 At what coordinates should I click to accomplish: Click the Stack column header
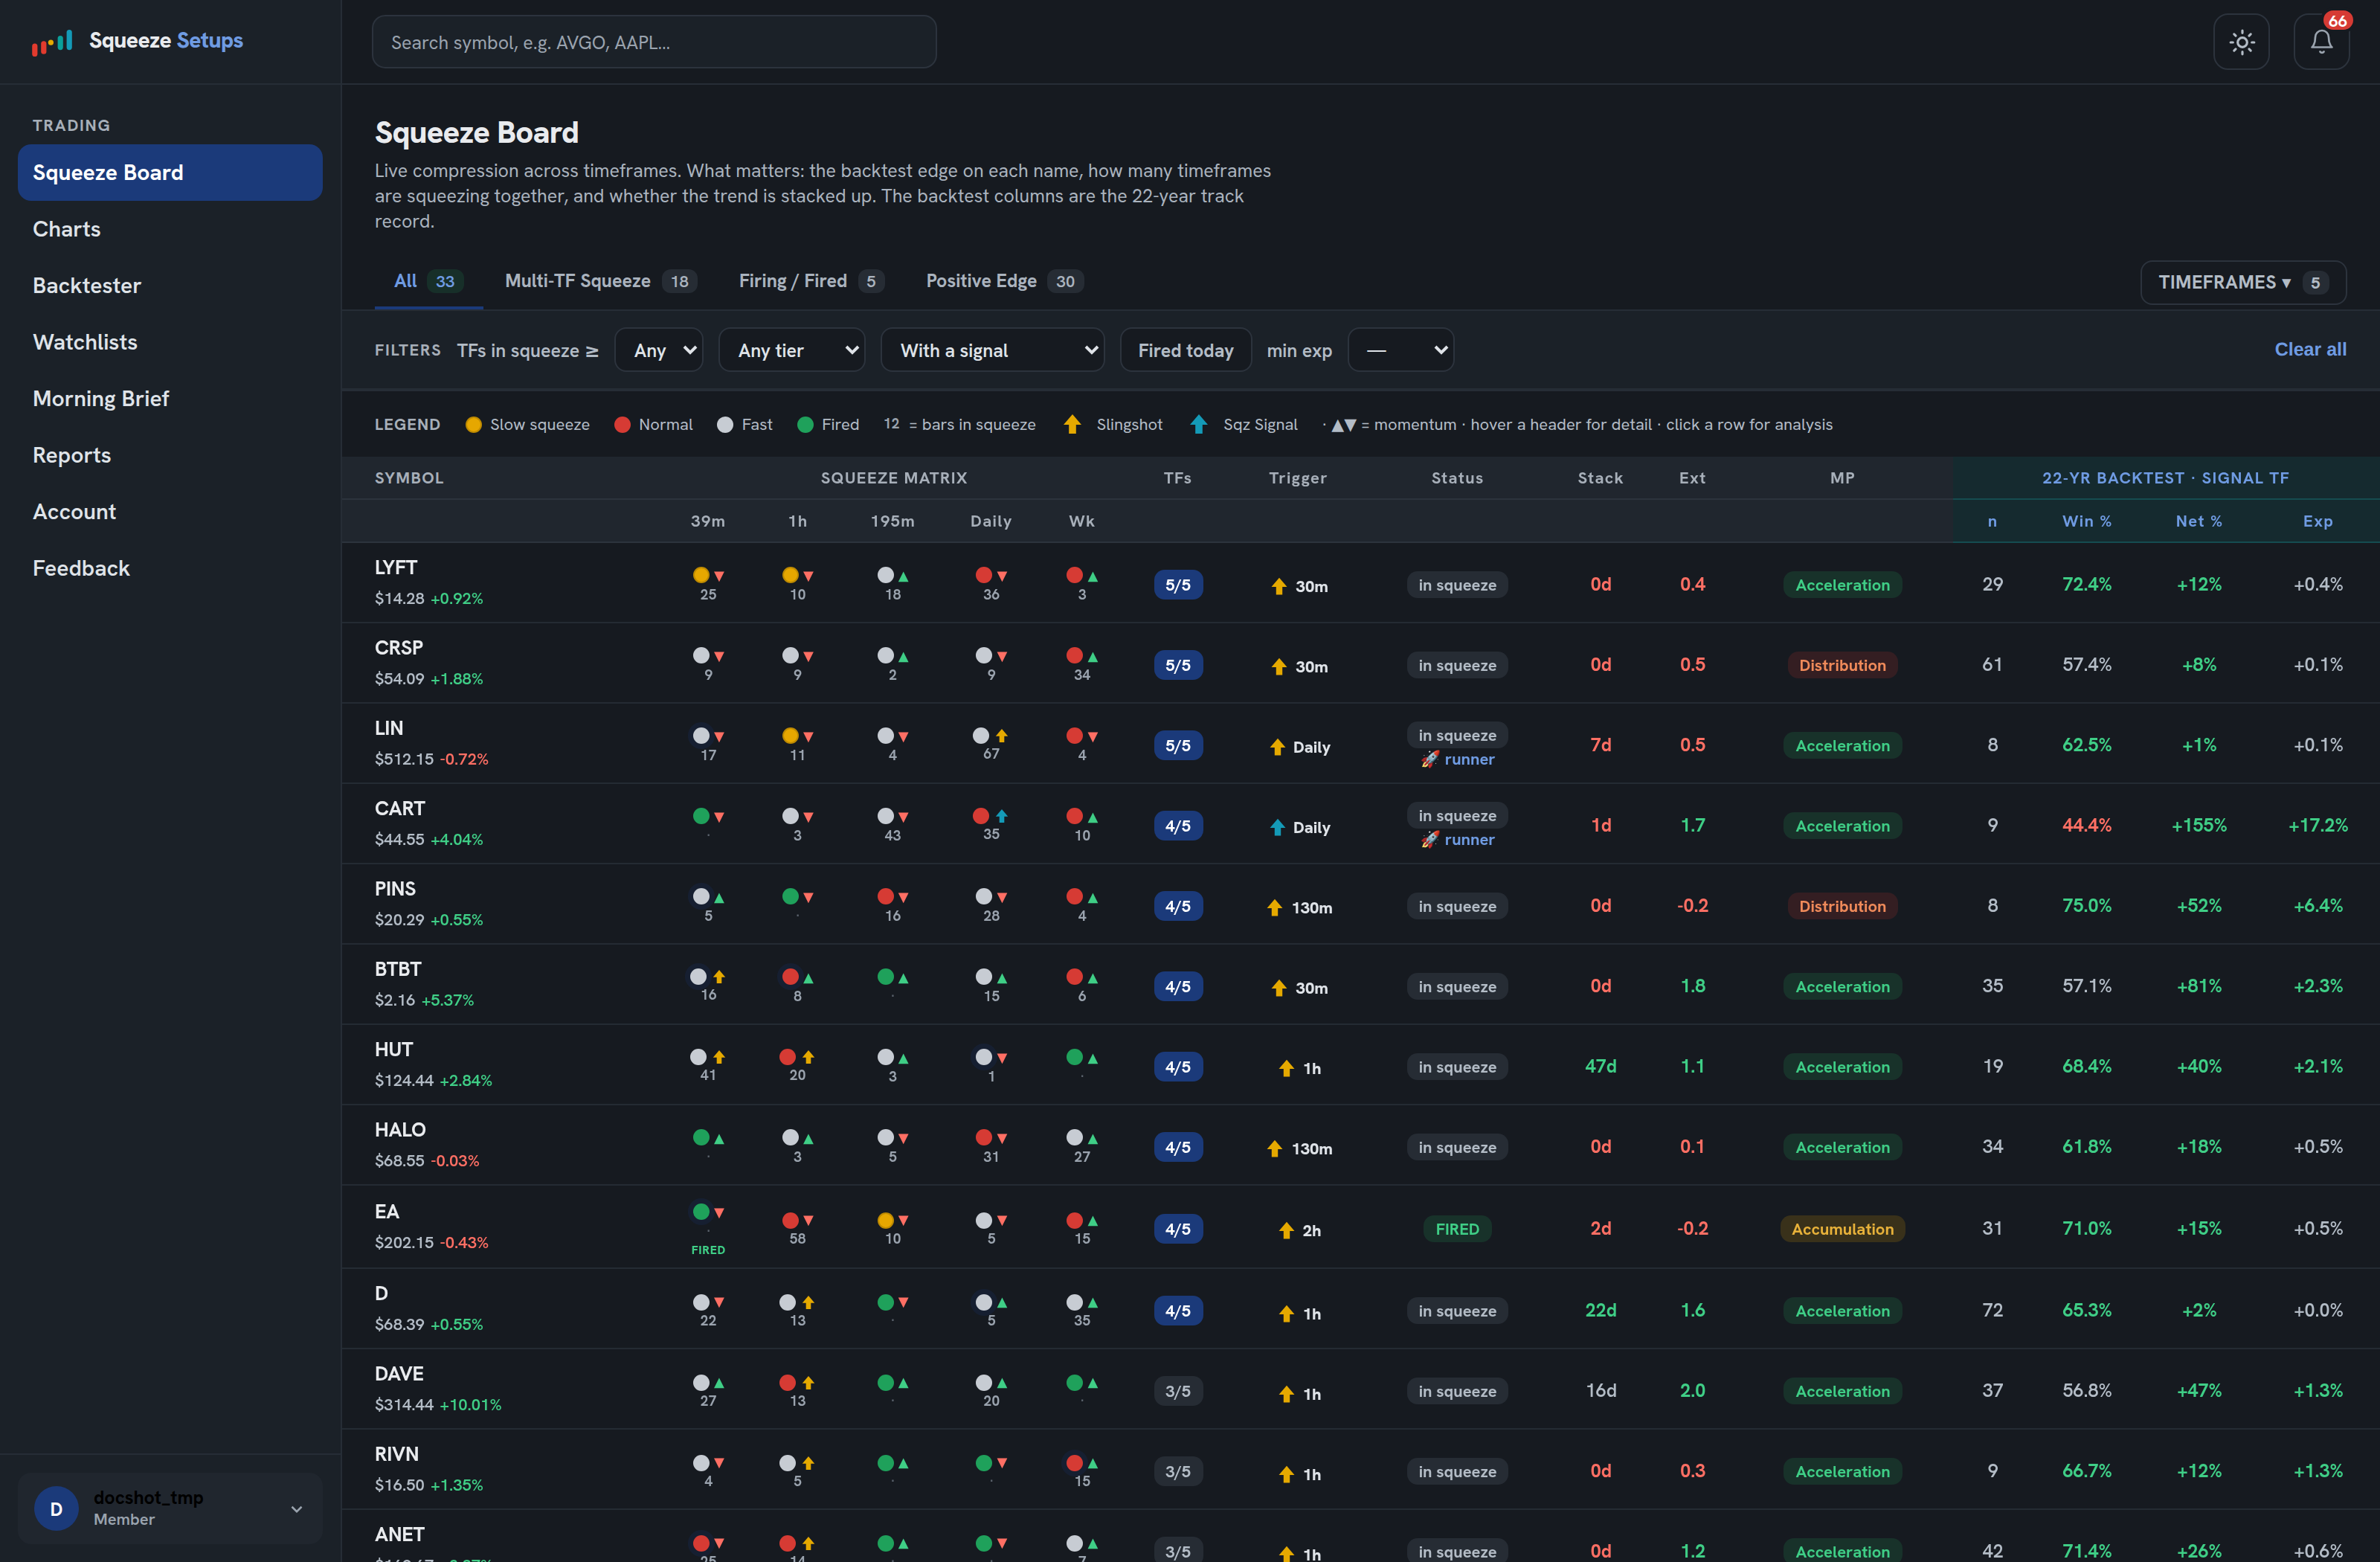click(x=1600, y=478)
